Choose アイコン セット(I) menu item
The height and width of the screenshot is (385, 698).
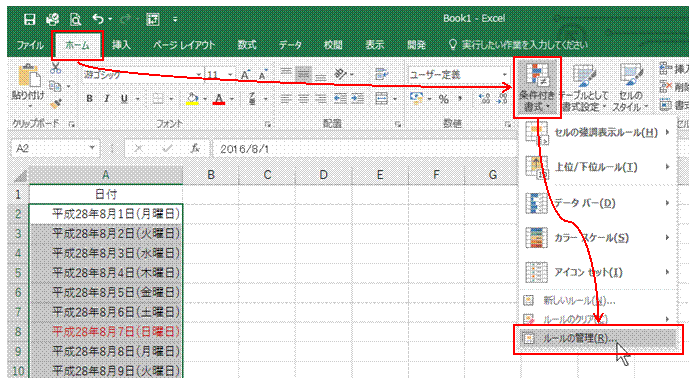pos(598,272)
